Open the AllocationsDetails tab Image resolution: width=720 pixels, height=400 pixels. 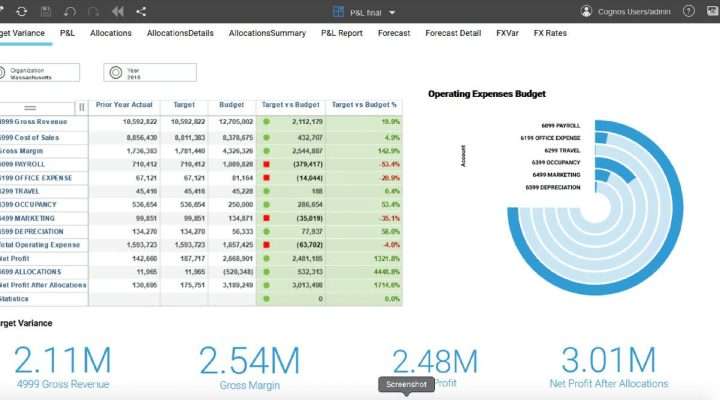pos(180,33)
